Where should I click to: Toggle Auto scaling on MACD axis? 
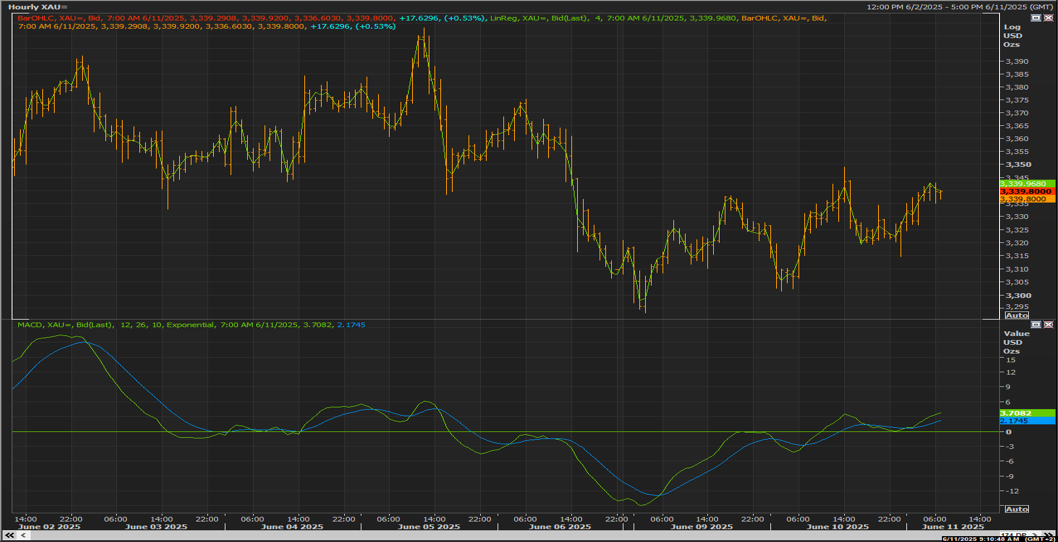1017,509
